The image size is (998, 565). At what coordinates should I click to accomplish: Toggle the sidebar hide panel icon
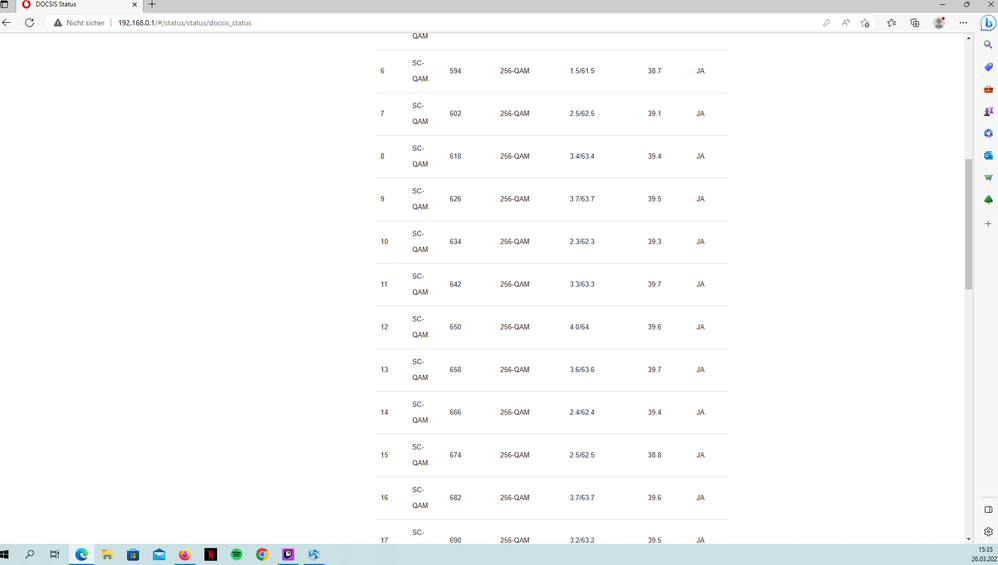point(988,510)
